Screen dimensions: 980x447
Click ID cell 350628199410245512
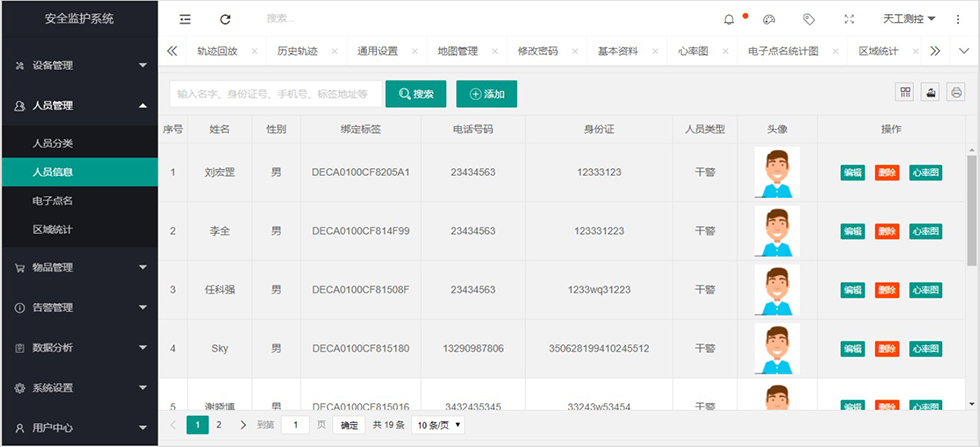pyautogui.click(x=599, y=349)
